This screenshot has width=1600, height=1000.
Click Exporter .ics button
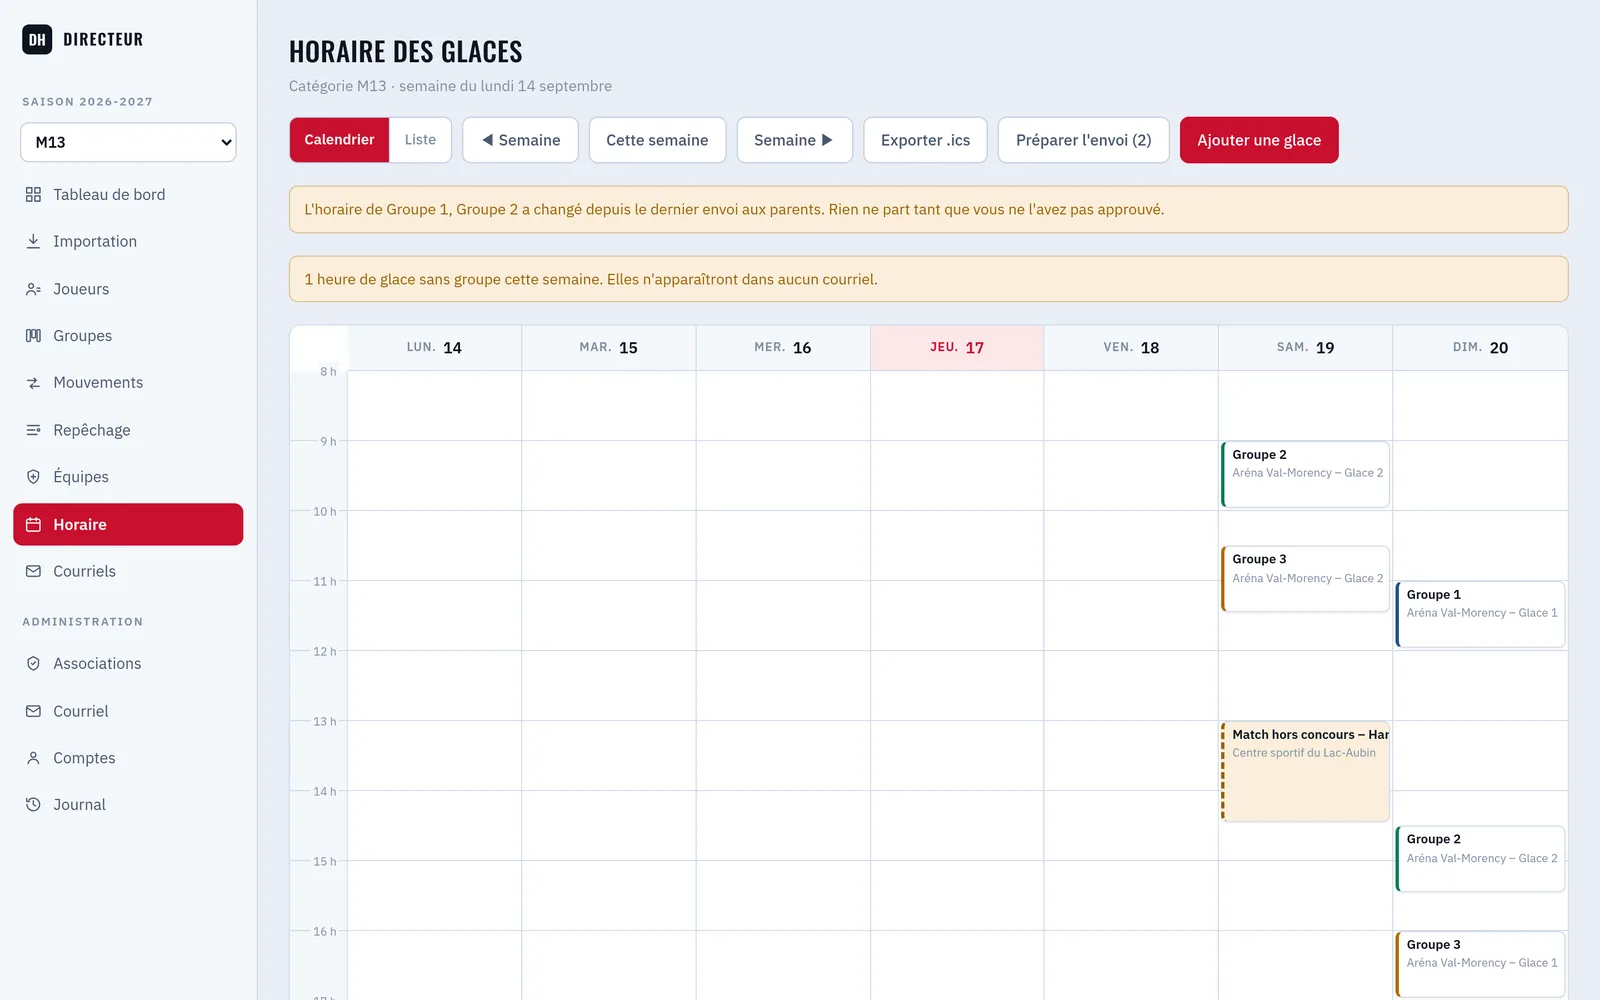[x=925, y=140]
